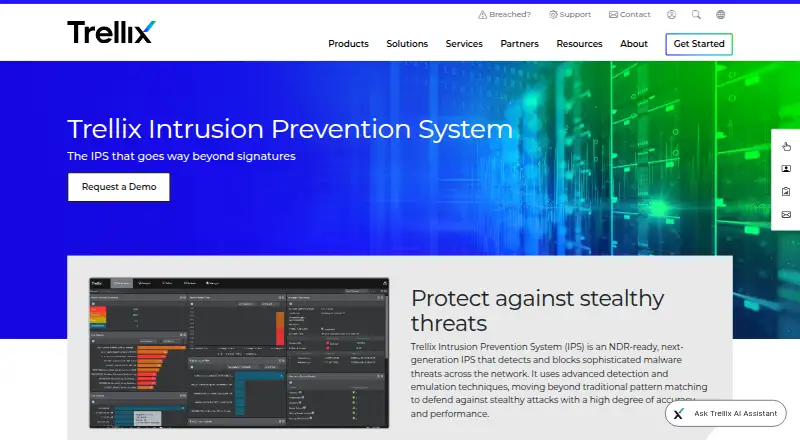Open Ask Trellix AI Assistant chat

coord(726,413)
